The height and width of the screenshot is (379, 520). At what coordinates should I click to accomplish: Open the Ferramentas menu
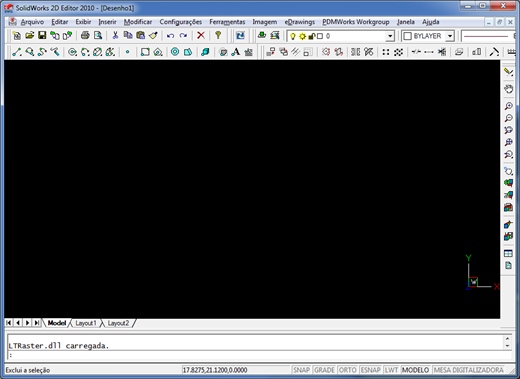227,22
